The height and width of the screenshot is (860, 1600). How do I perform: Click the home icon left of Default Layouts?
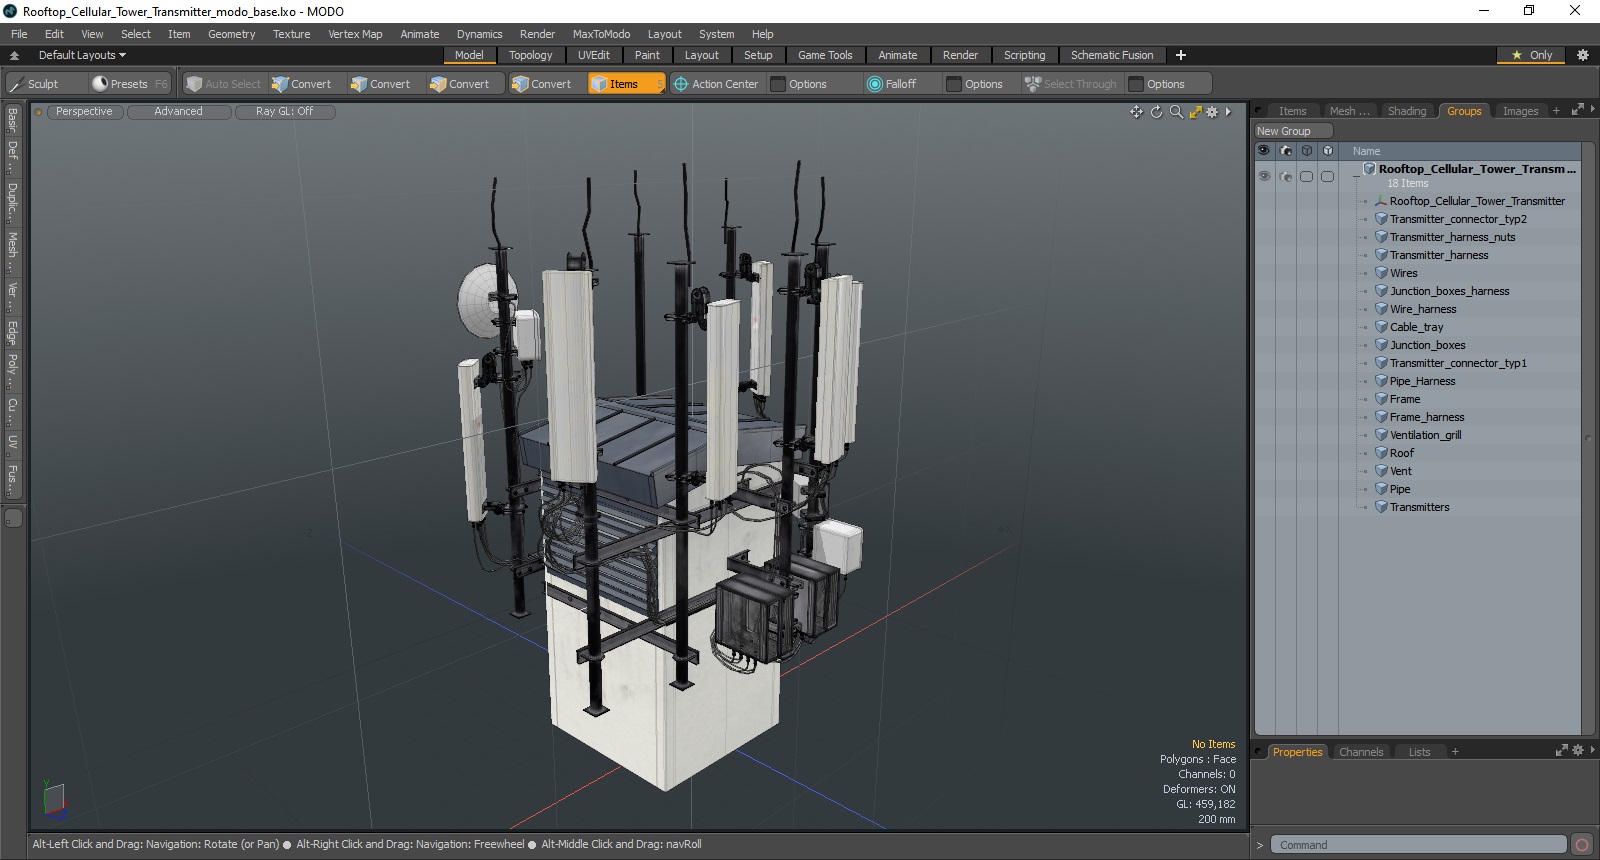point(14,56)
